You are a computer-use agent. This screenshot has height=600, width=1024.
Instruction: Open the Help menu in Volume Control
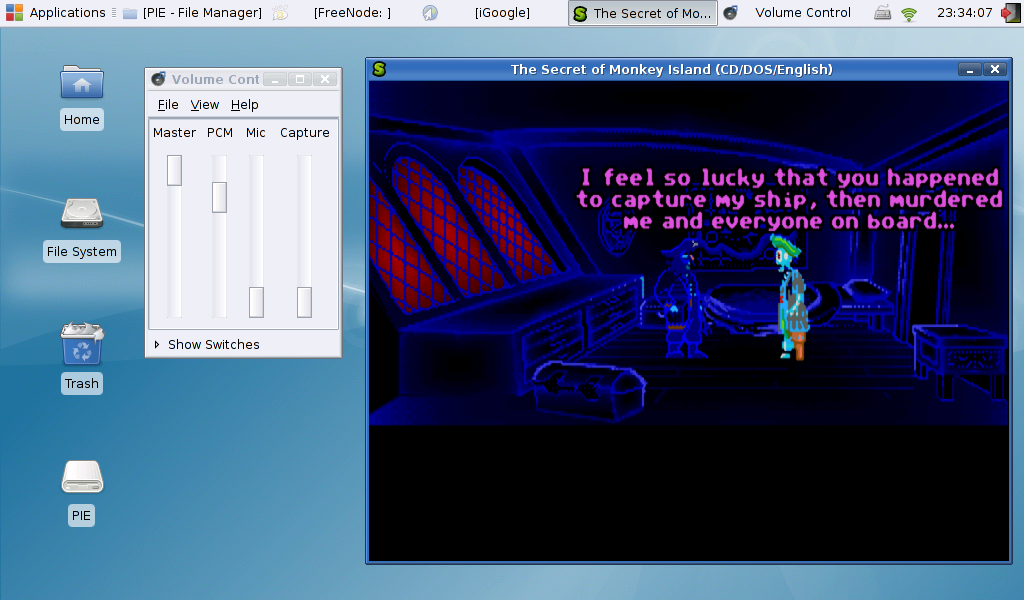pos(244,104)
